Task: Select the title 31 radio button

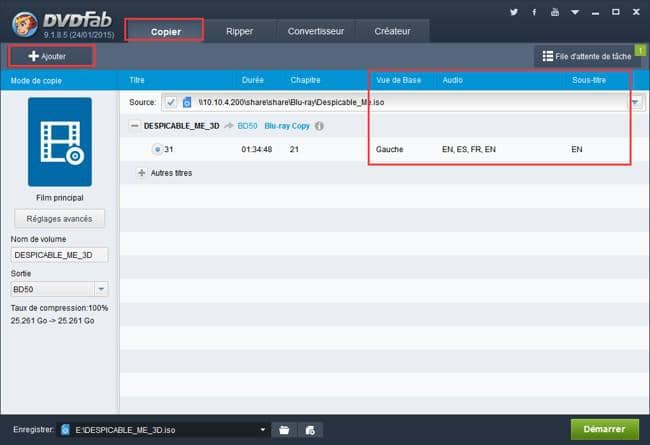Action: (157, 149)
